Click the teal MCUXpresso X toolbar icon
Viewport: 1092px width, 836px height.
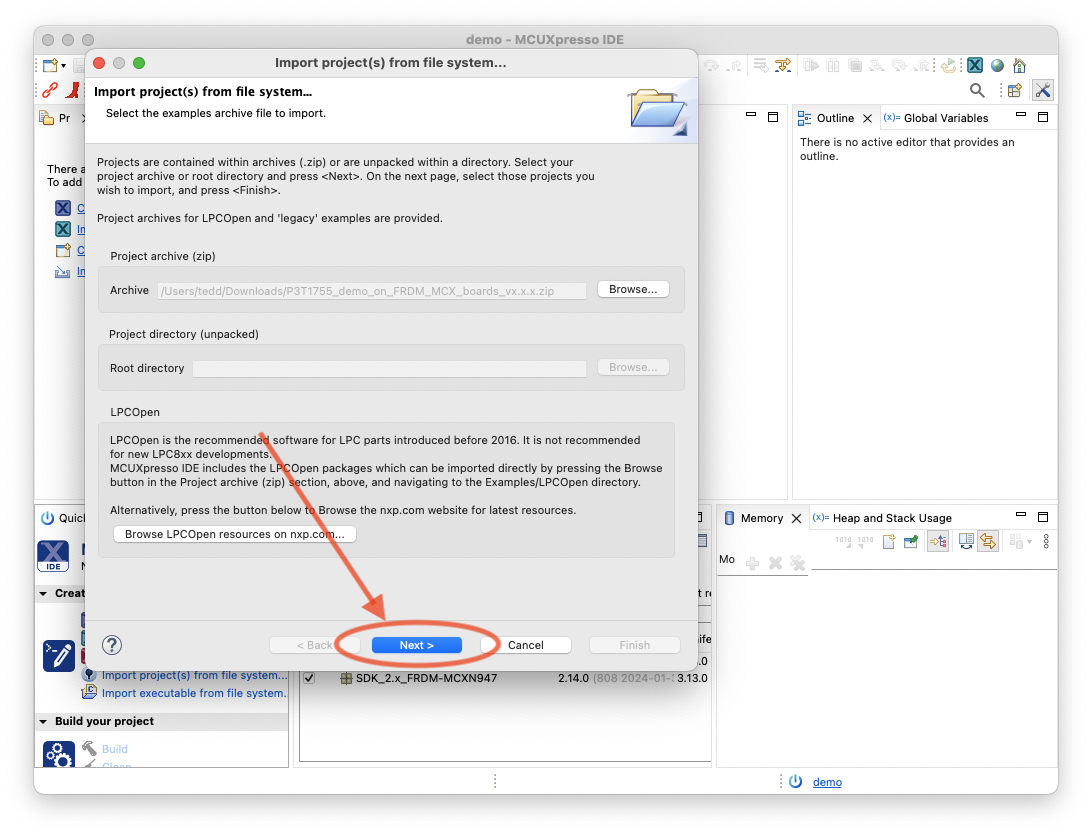[975, 65]
